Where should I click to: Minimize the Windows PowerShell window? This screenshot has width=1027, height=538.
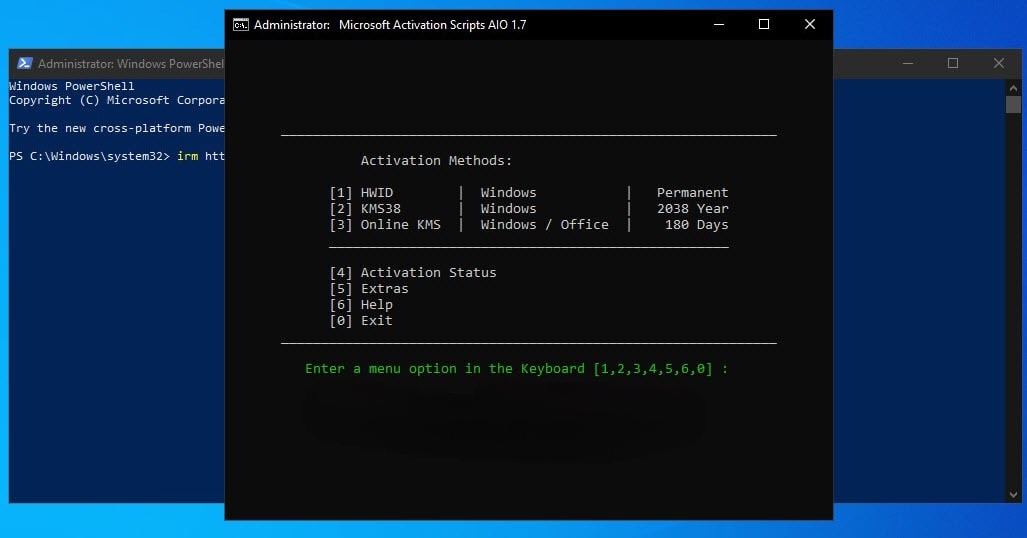908,64
